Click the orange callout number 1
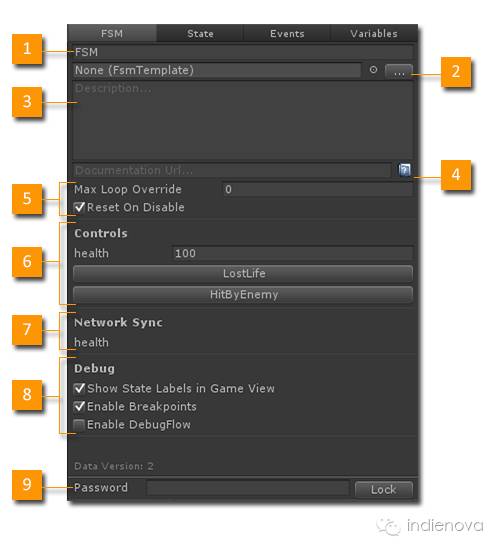 pyautogui.click(x=27, y=49)
